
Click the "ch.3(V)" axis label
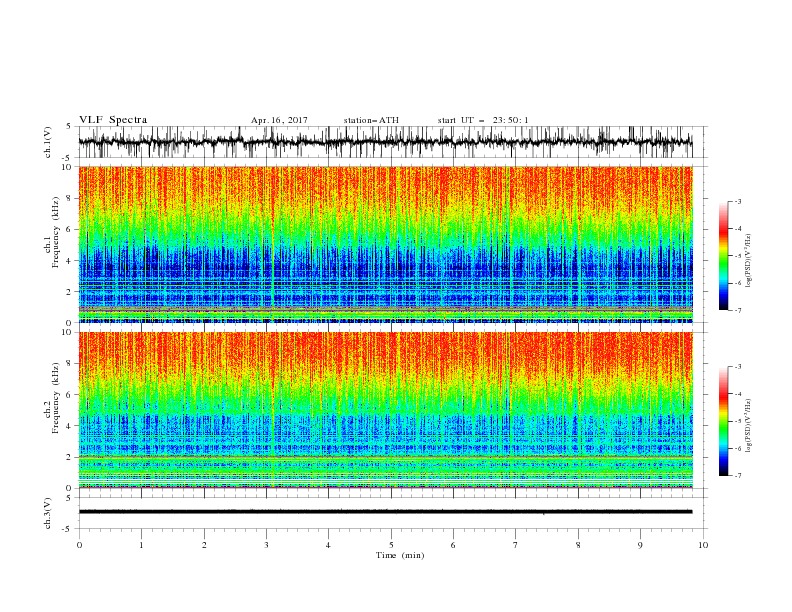pos(48,513)
